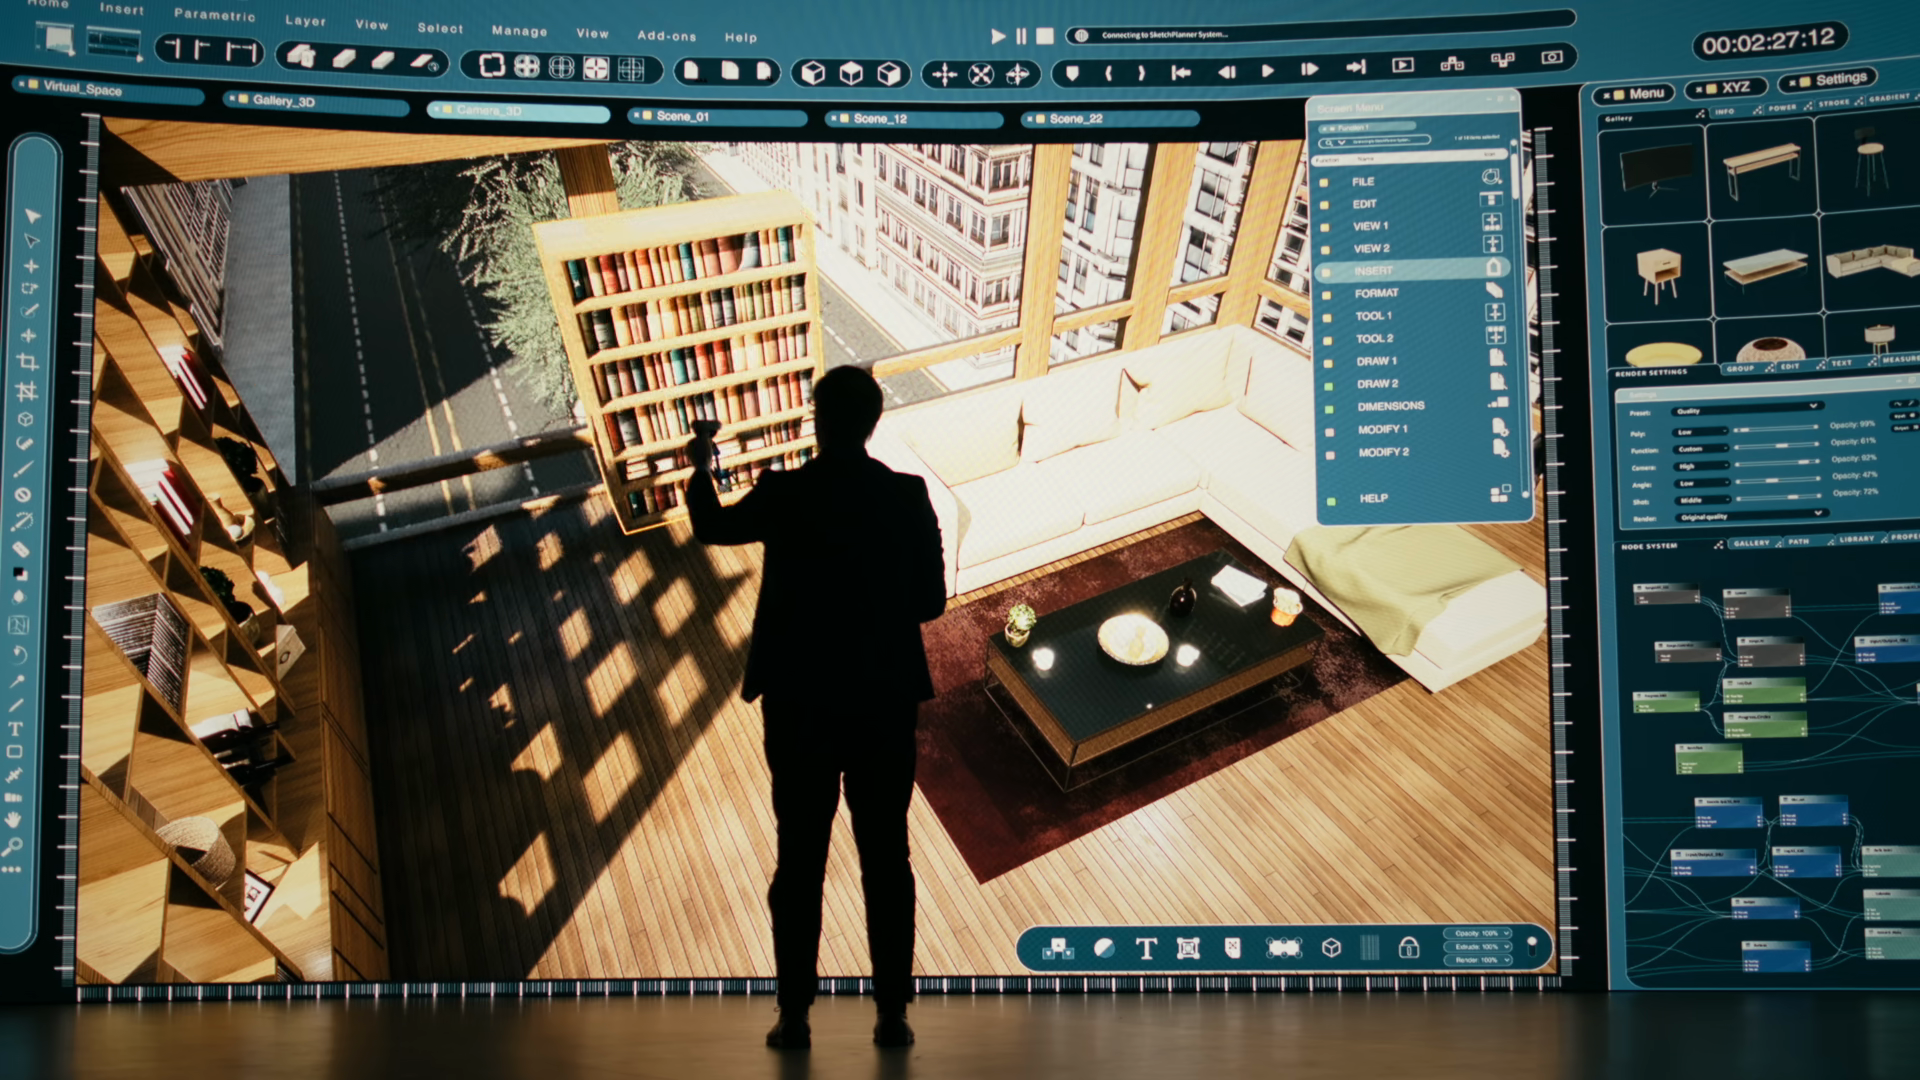Click the lock icon in bottom toolbar
1920x1080 pixels.
tap(1408, 947)
